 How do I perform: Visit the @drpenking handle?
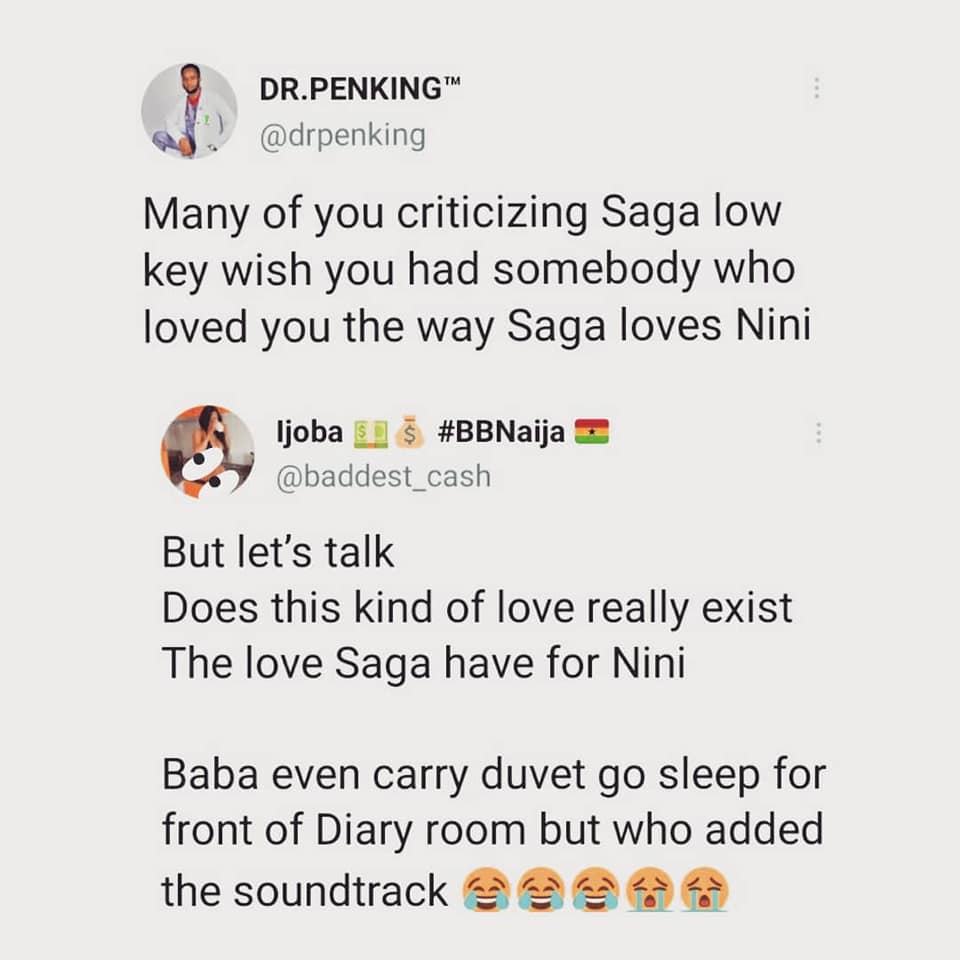pyautogui.click(x=342, y=135)
